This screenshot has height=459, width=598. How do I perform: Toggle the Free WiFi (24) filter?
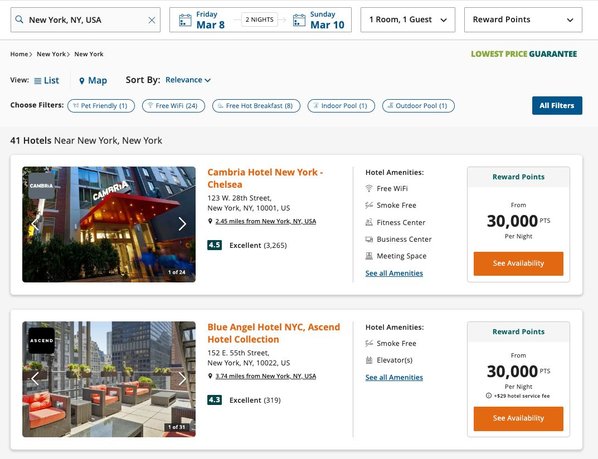point(174,106)
